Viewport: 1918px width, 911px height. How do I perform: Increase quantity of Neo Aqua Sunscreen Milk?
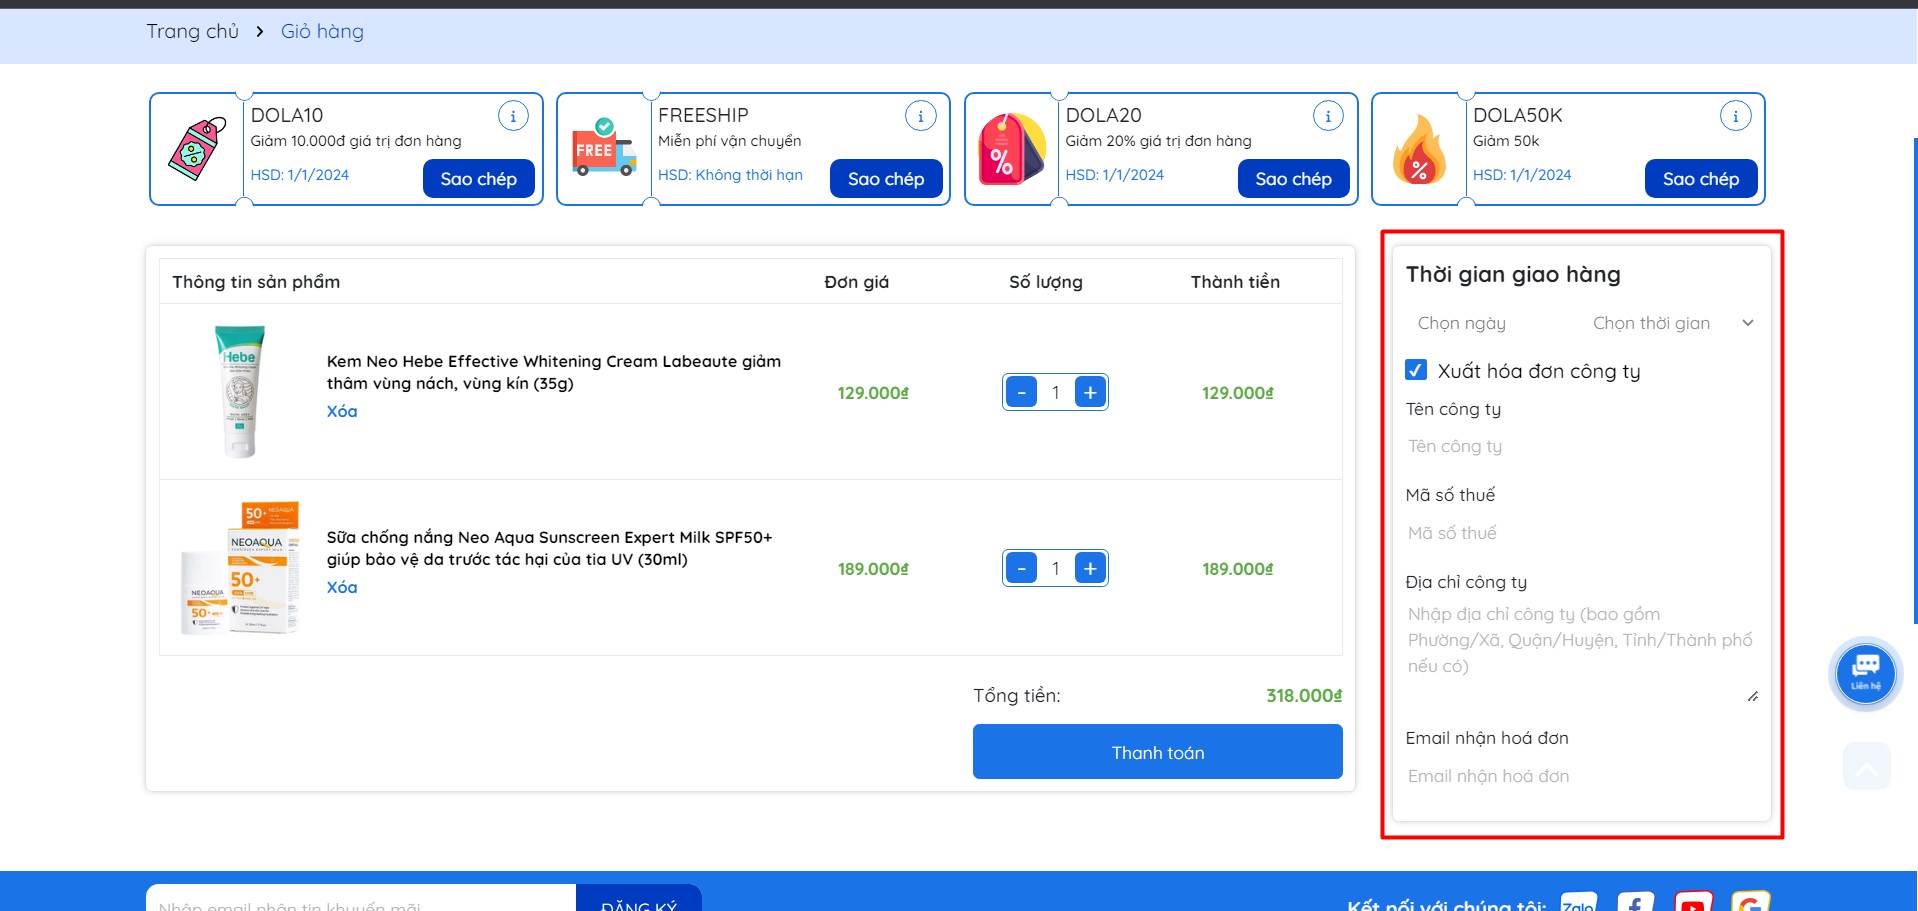1090,569
